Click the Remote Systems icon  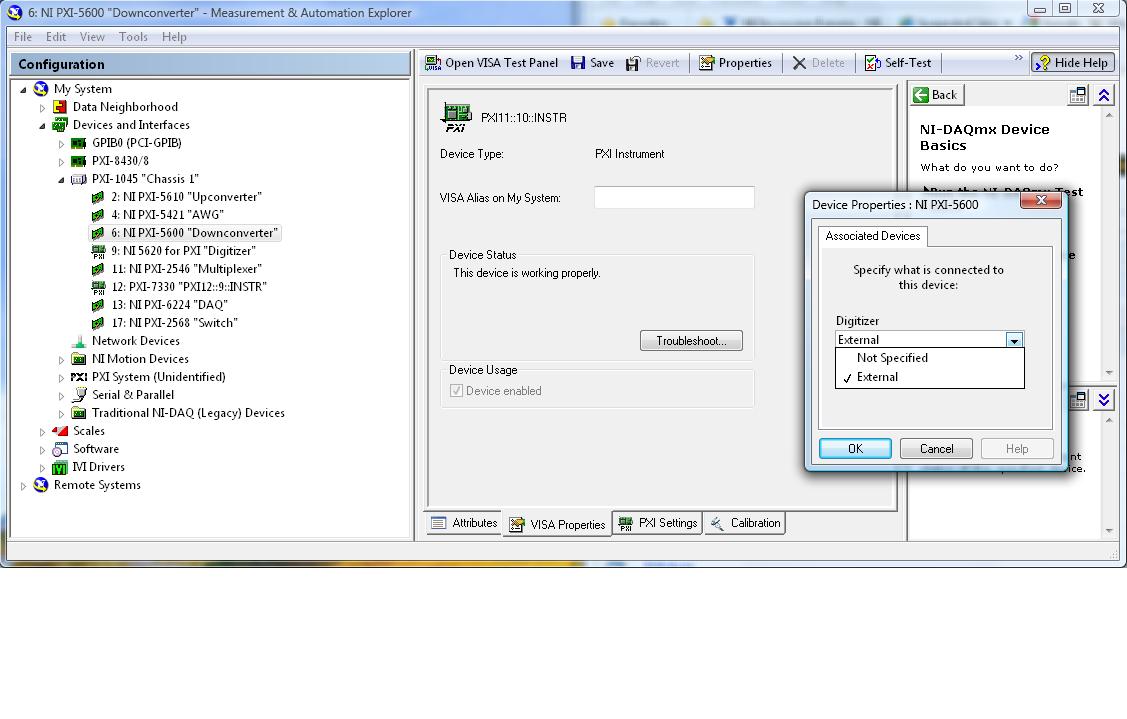click(41, 485)
